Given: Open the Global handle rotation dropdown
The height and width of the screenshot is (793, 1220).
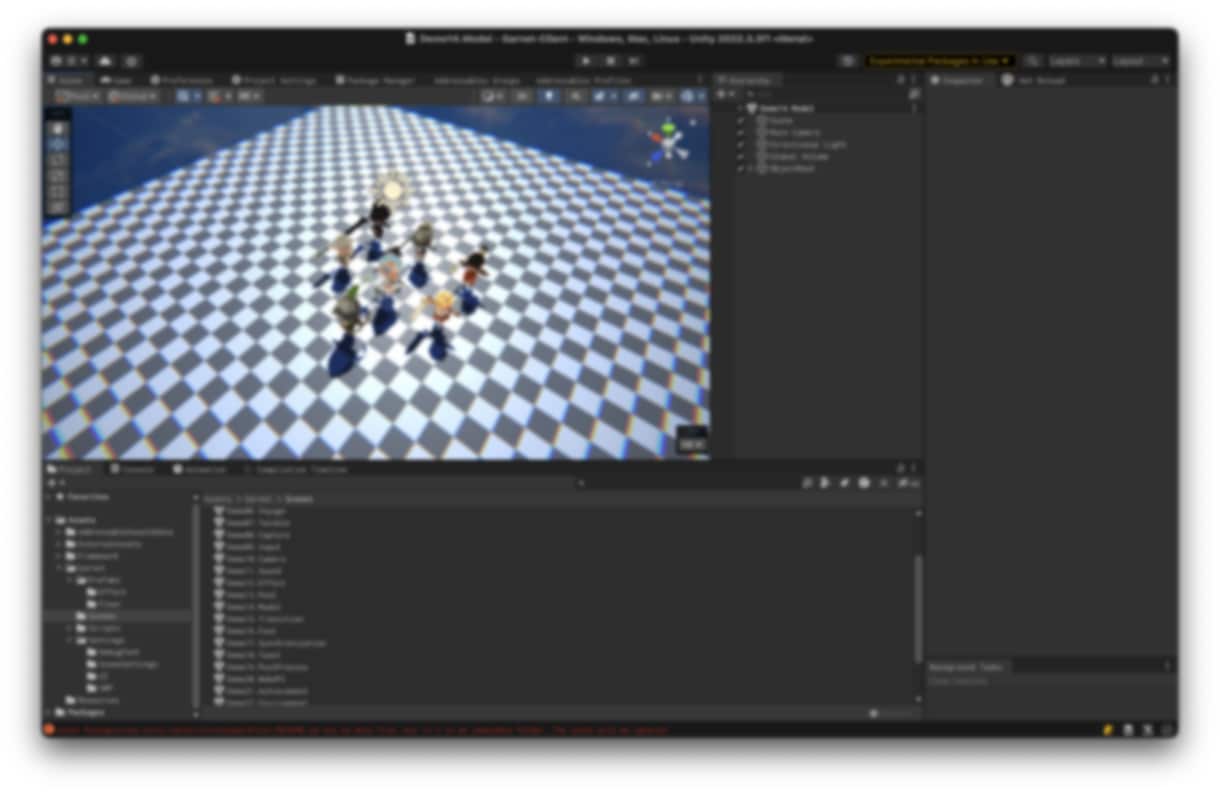Looking at the screenshot, I should click(132, 96).
